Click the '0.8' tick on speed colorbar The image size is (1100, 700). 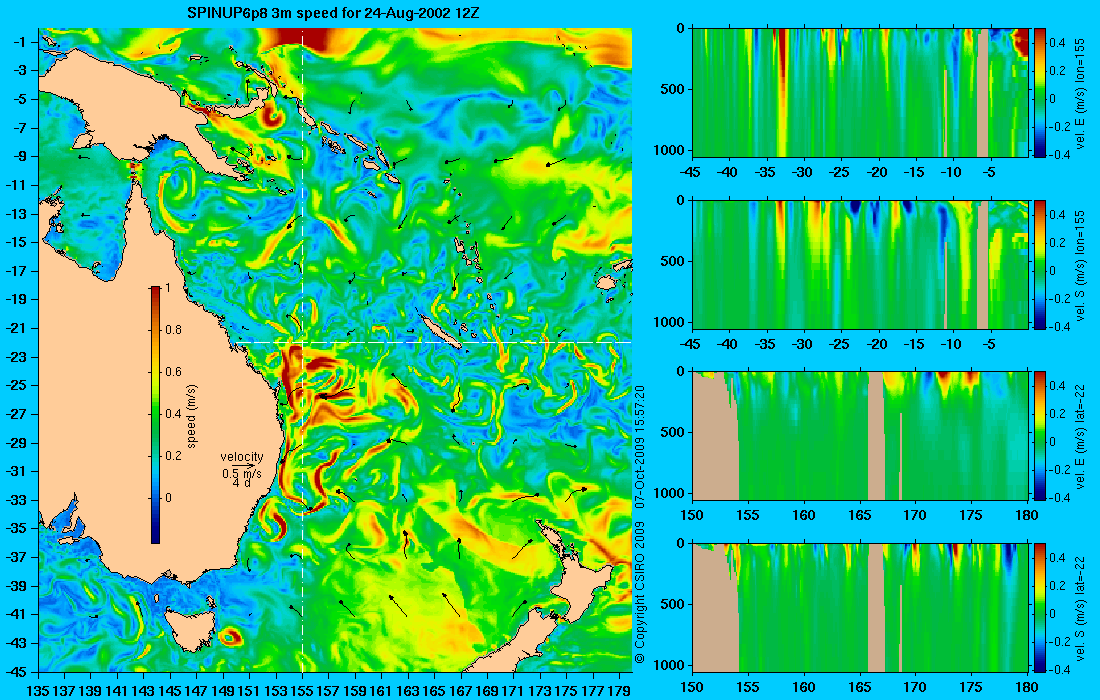click(x=173, y=330)
